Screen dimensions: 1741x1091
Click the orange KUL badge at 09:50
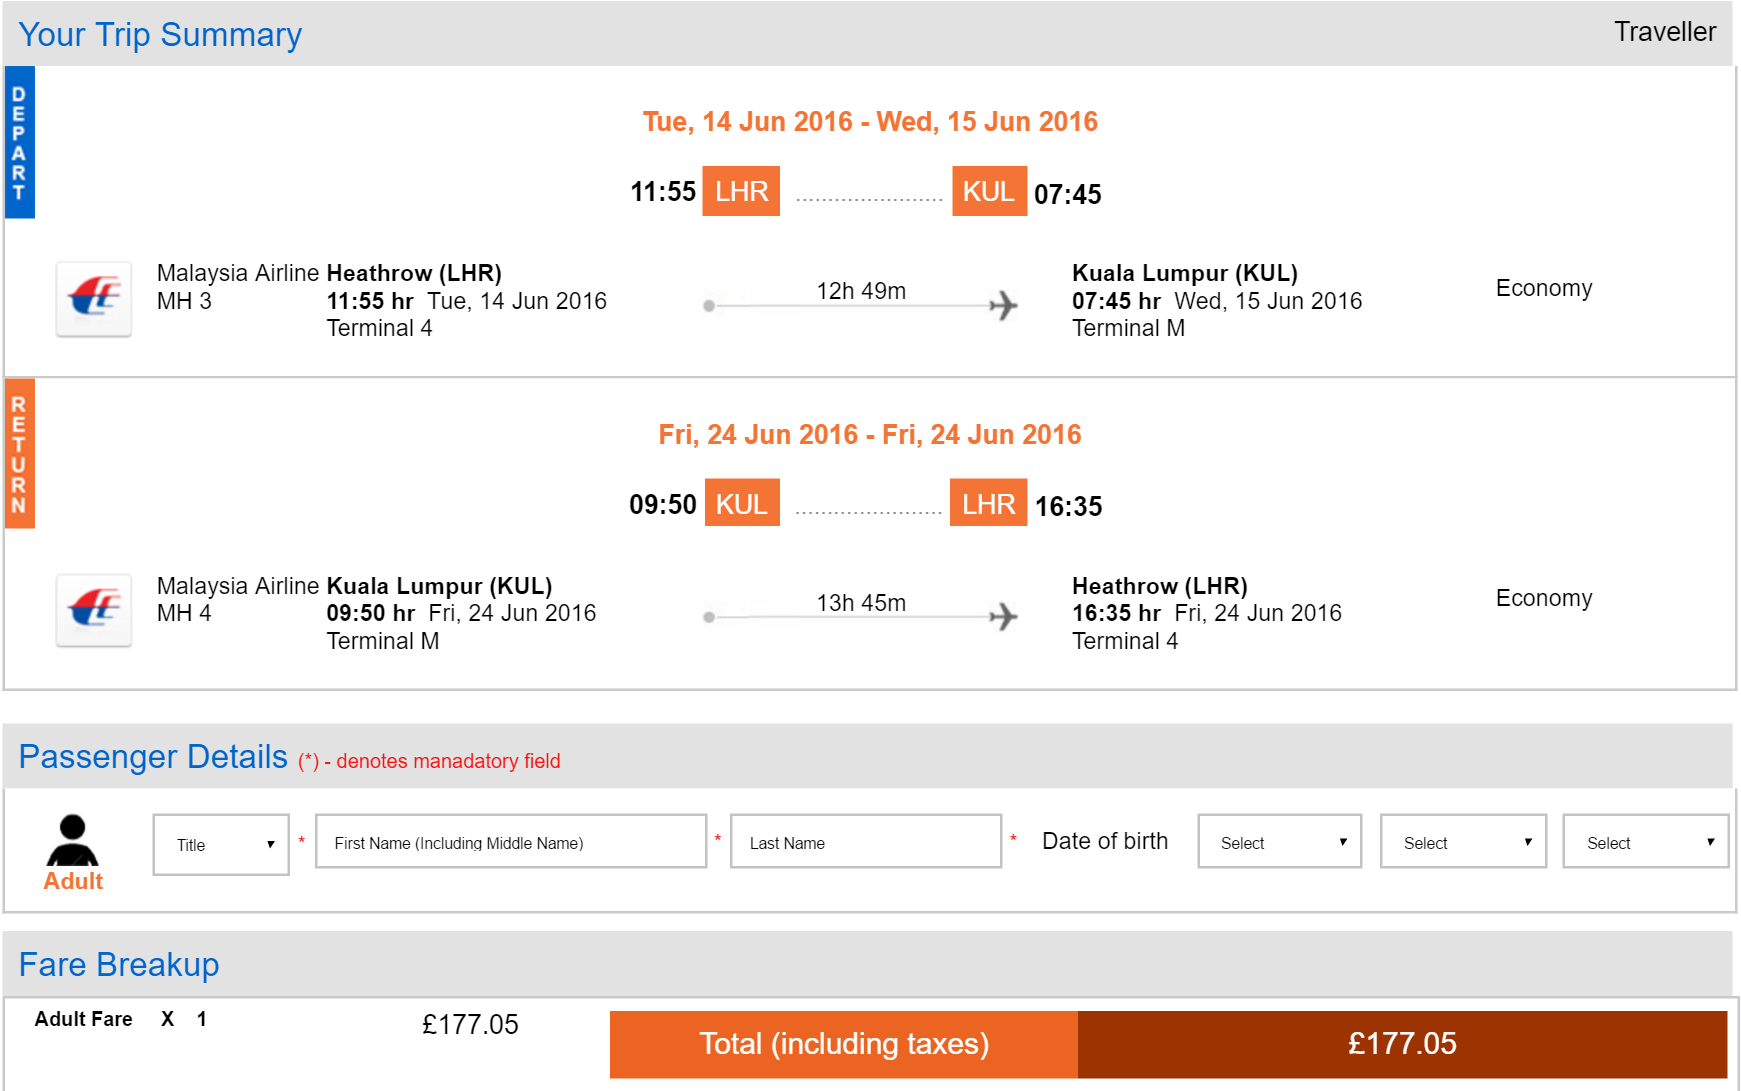(742, 503)
